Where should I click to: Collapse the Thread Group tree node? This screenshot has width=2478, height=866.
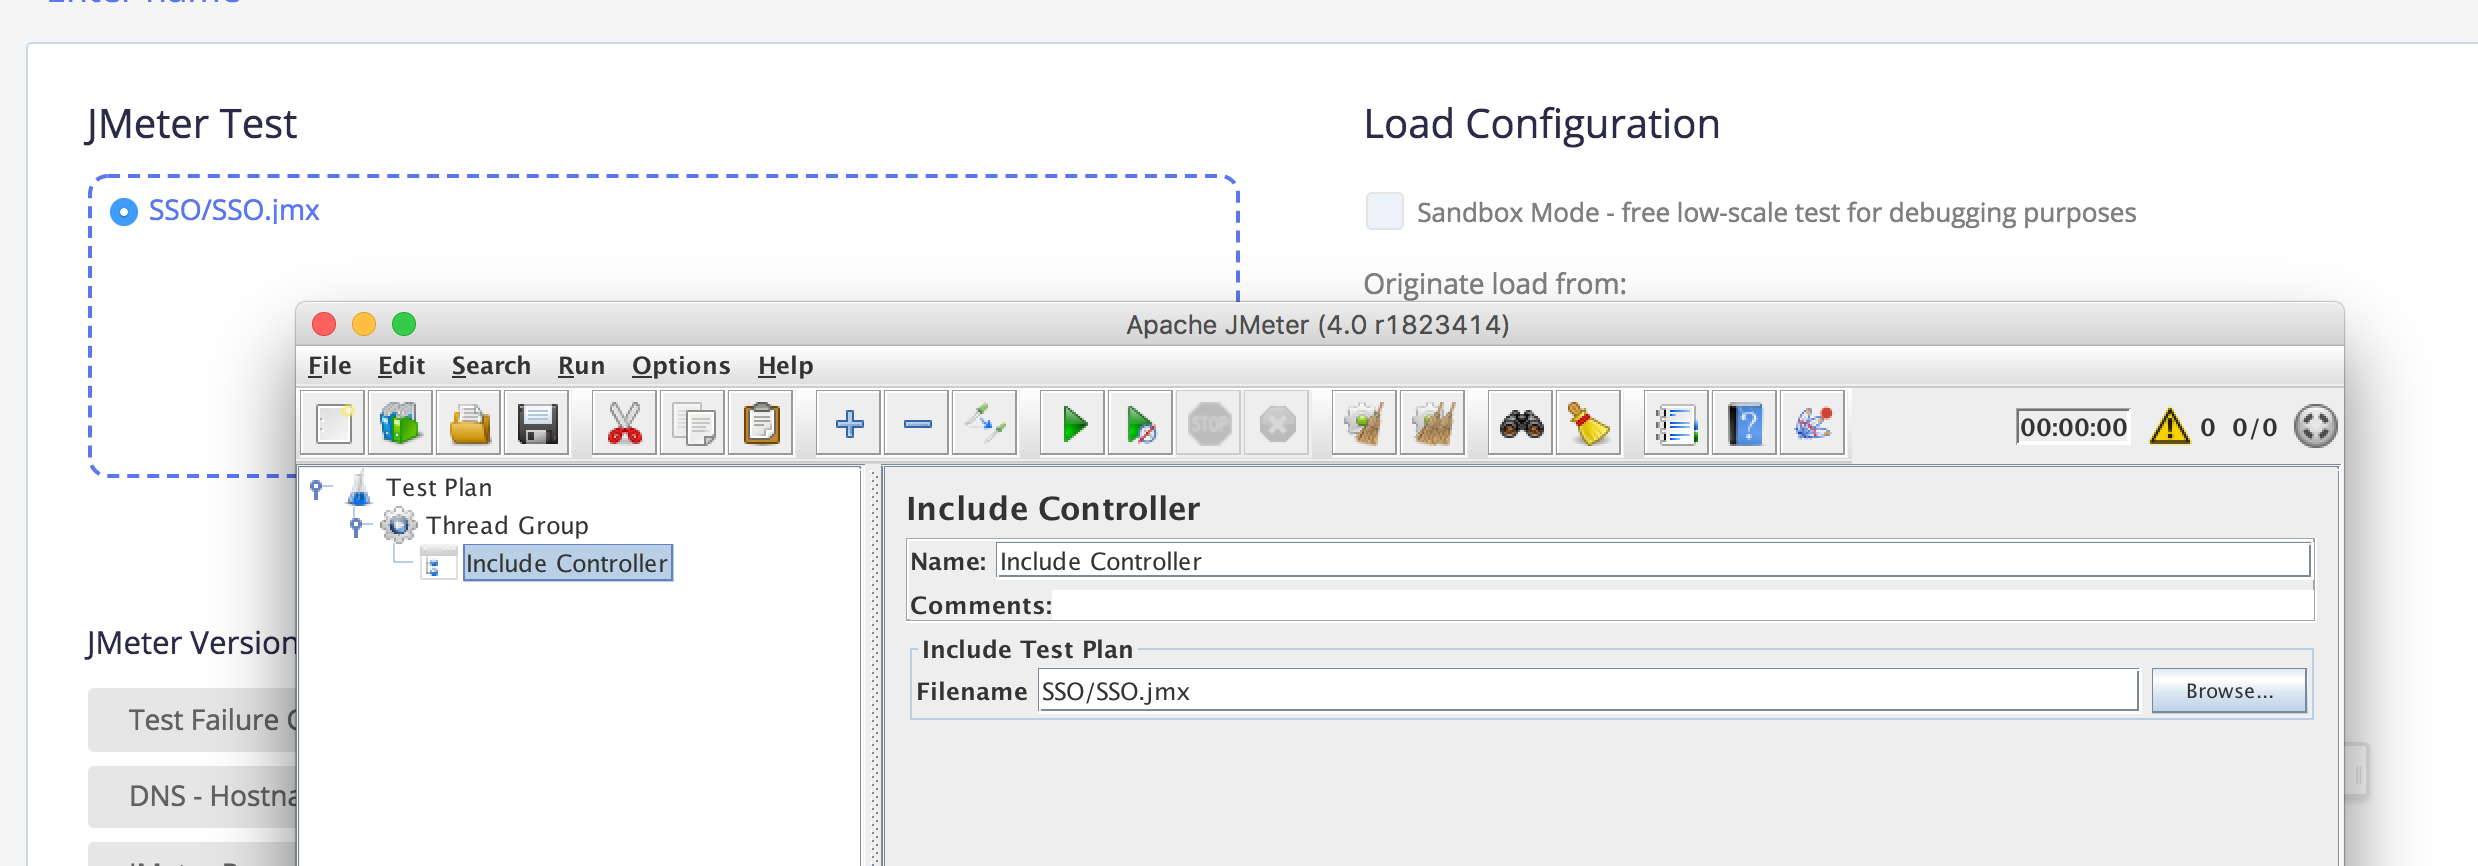(x=356, y=526)
